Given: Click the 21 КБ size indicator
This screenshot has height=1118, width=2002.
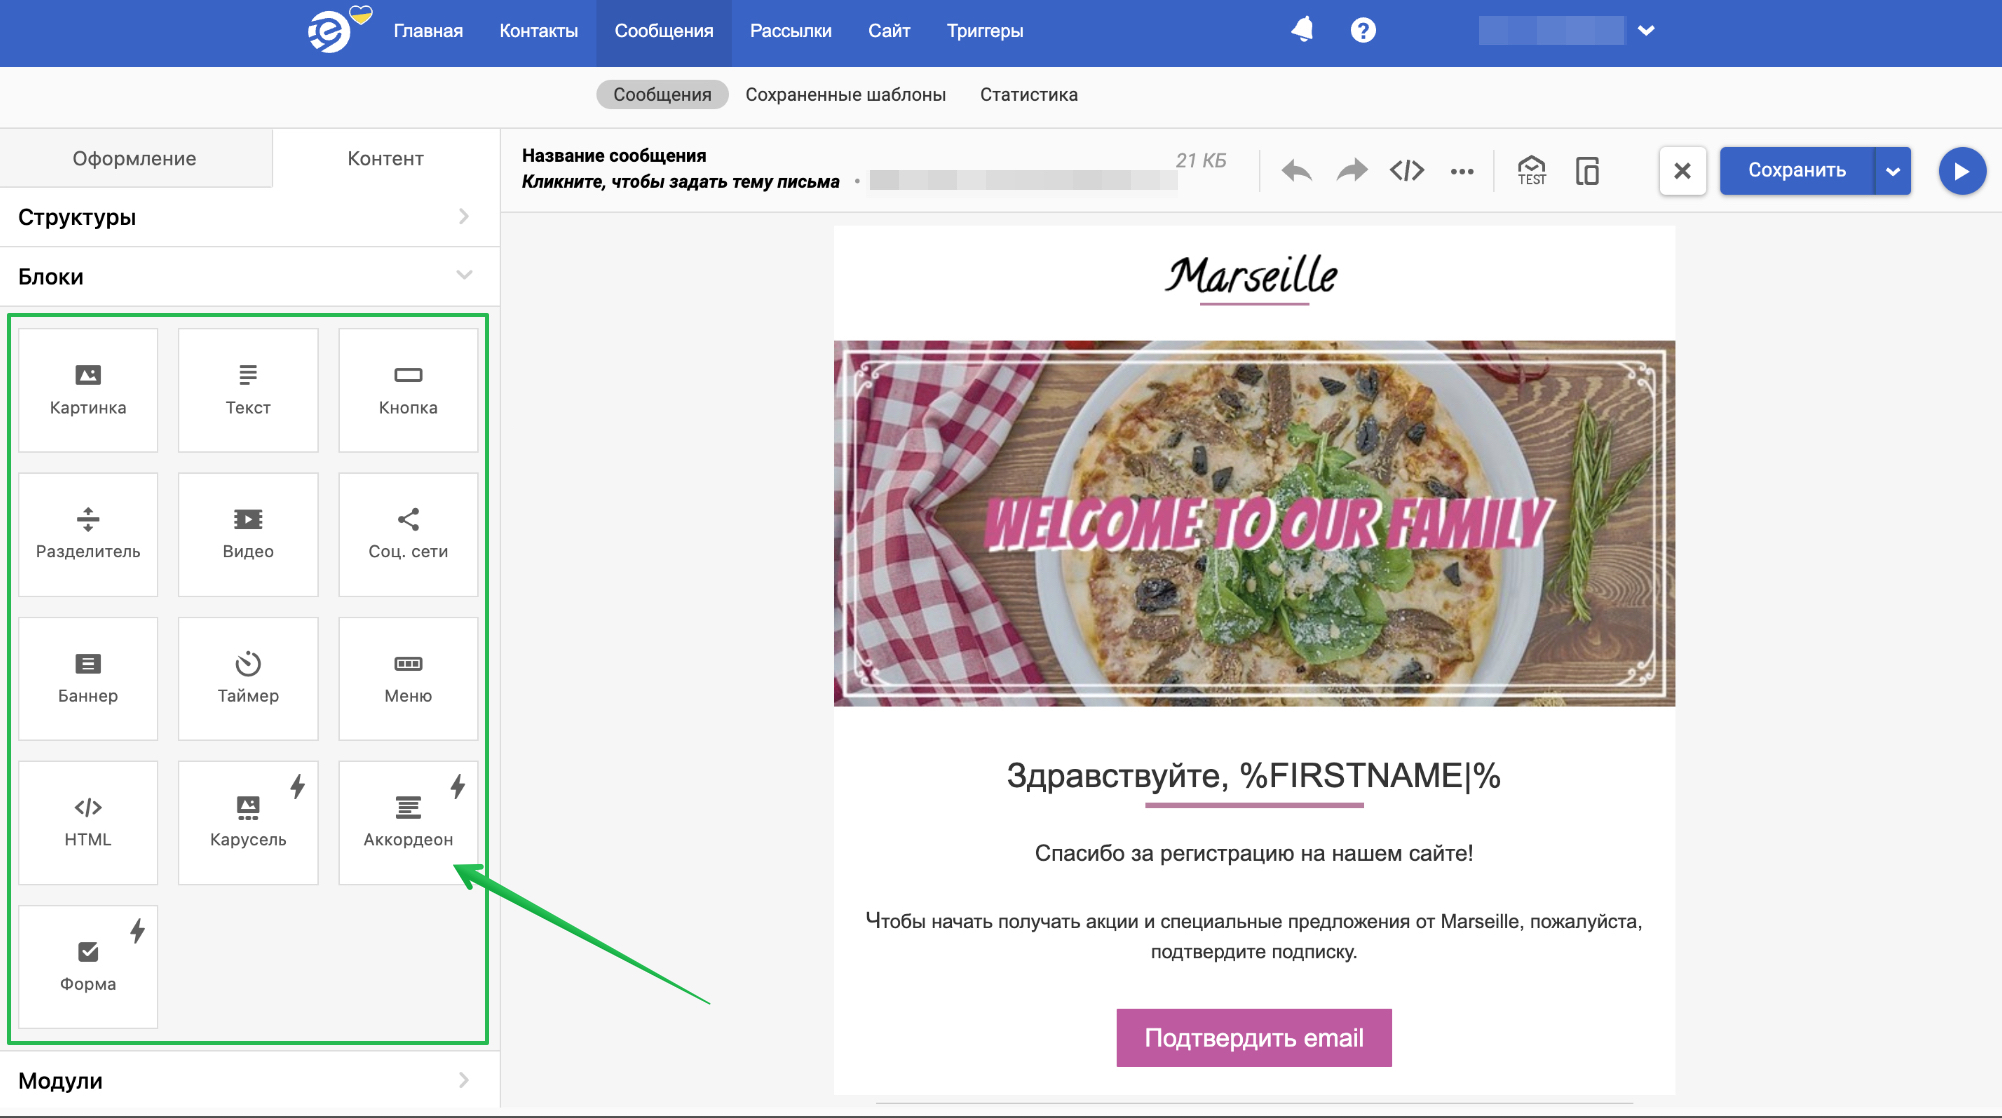Looking at the screenshot, I should pos(1201,161).
